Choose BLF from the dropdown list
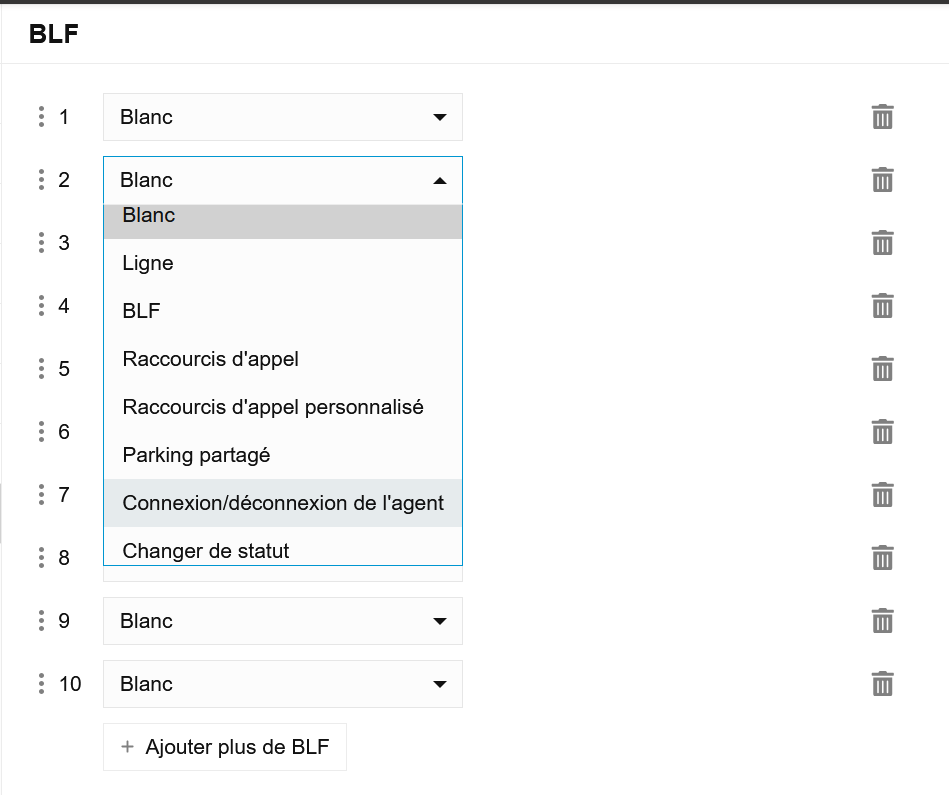 tap(141, 311)
